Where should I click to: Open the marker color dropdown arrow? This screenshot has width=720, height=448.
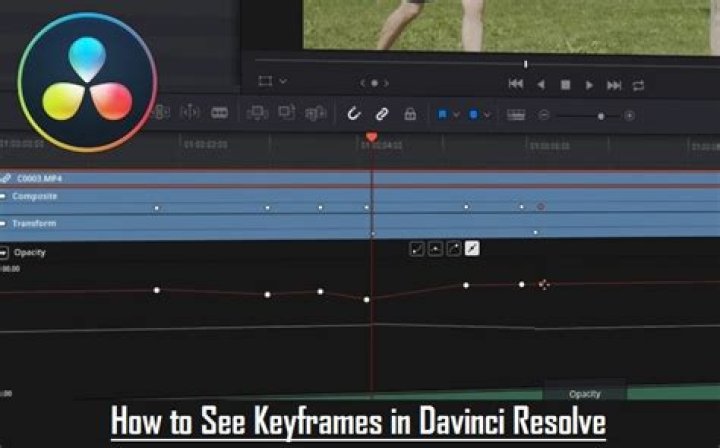click(486, 115)
